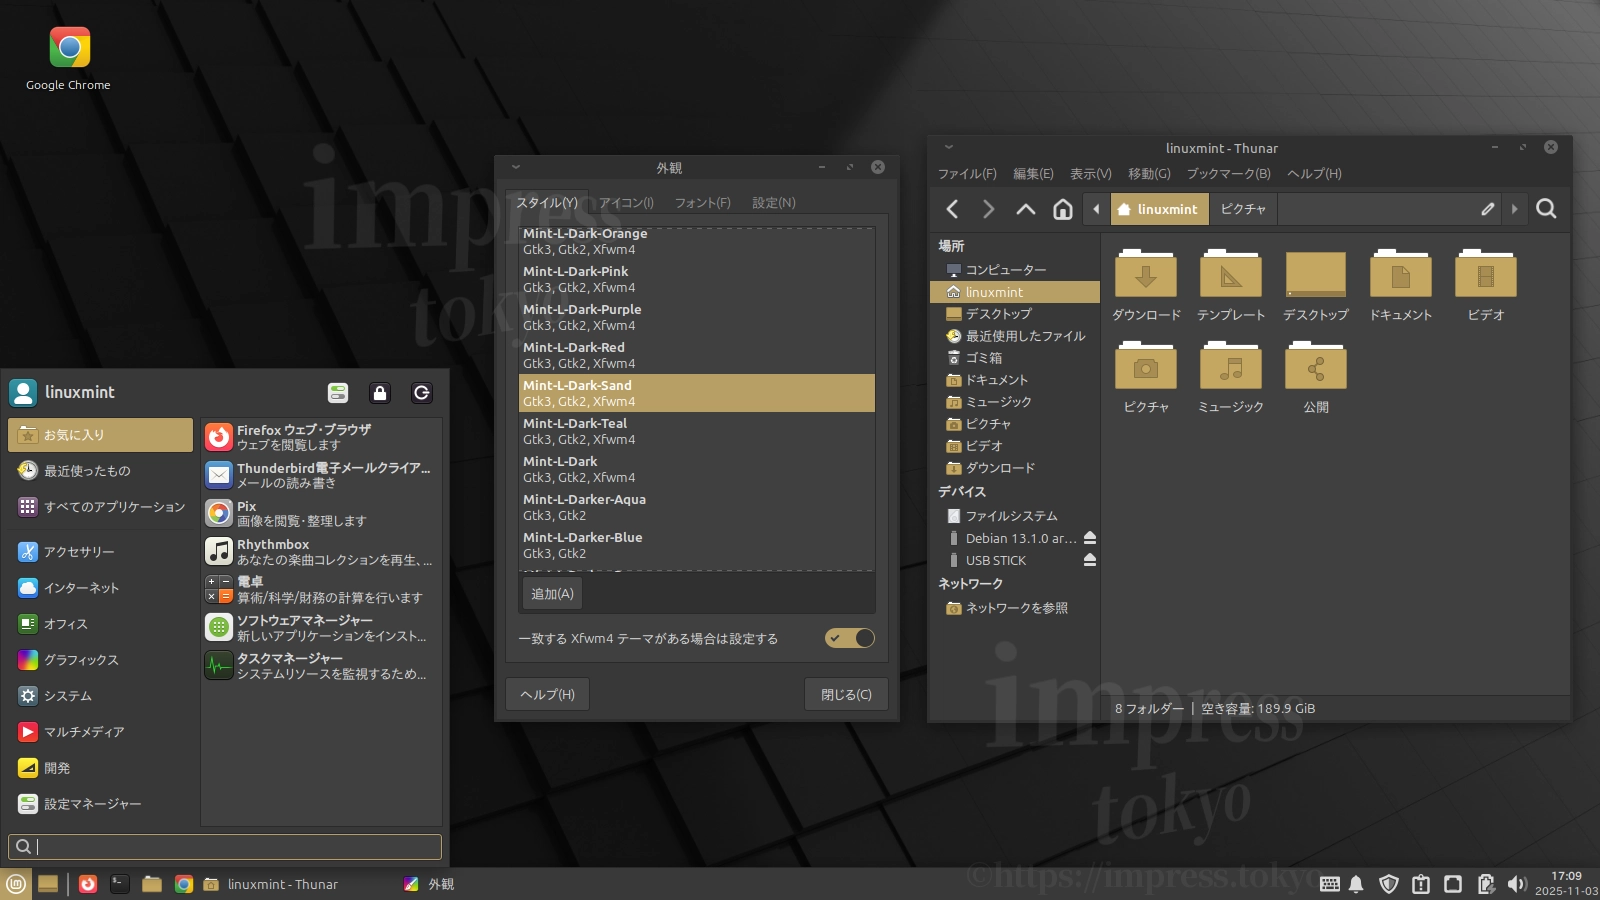The width and height of the screenshot is (1600, 900).
Task: Open 編集(E) menu in Thunar
Action: pyautogui.click(x=1033, y=174)
